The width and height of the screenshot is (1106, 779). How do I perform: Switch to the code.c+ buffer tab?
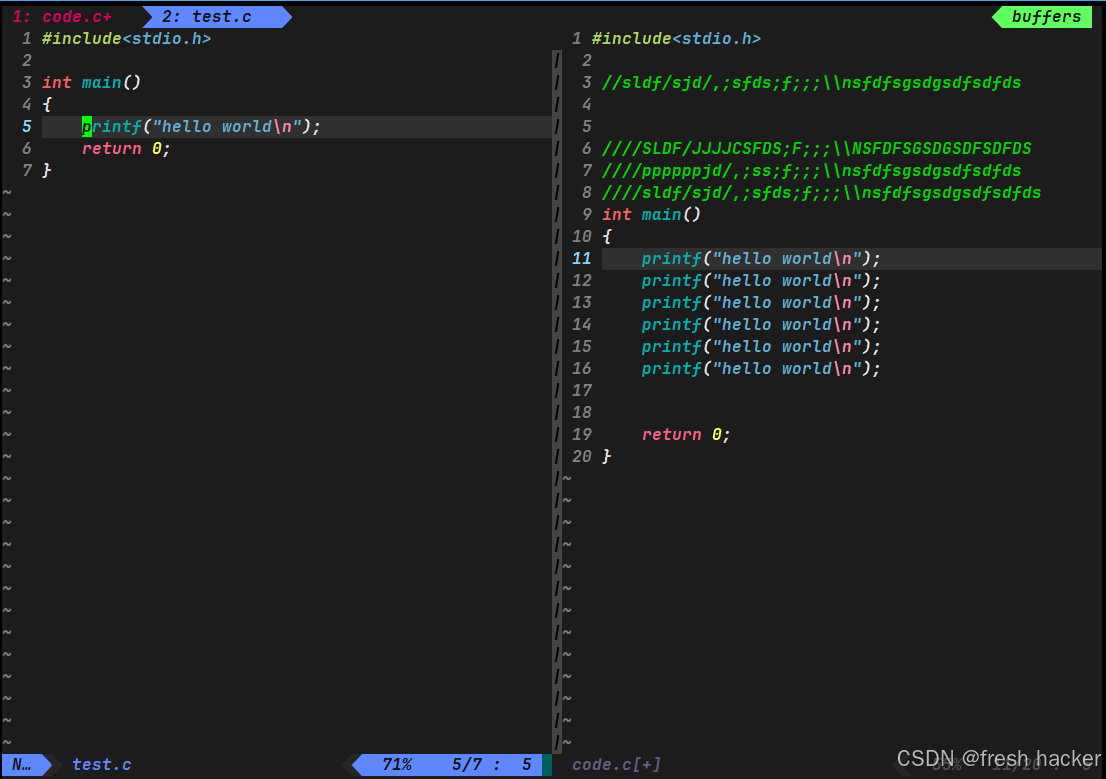(x=62, y=16)
